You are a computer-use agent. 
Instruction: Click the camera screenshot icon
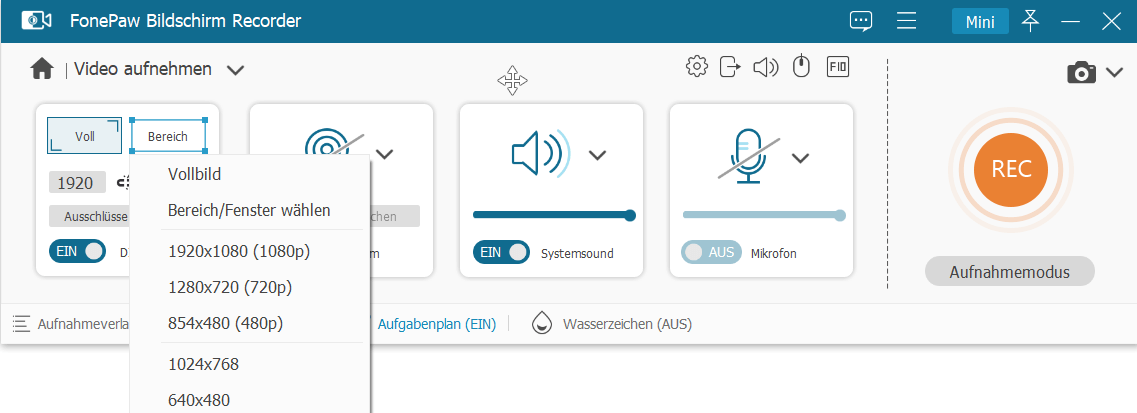[1080, 72]
